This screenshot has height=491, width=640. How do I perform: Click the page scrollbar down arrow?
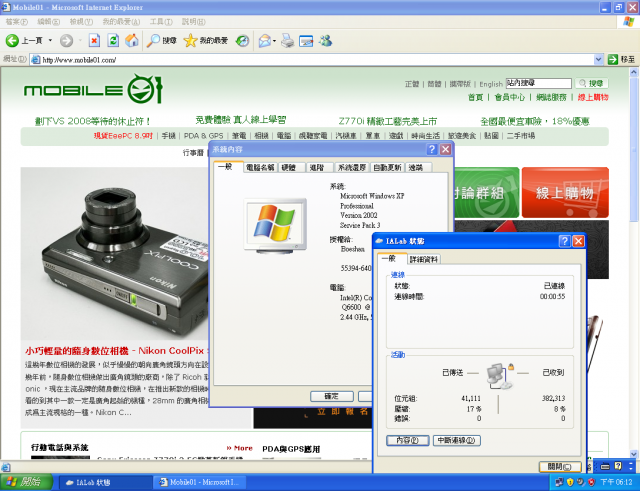634,454
